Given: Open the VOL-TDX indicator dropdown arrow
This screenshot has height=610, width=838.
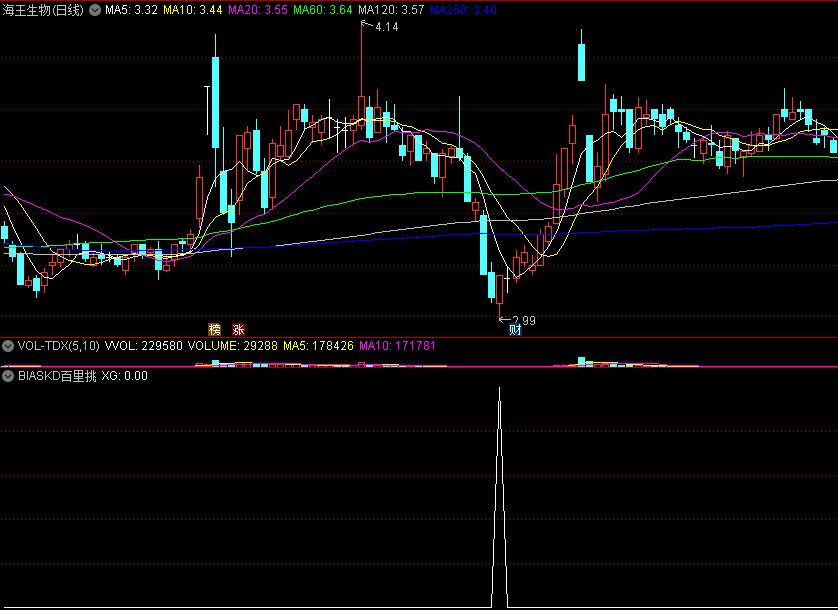Looking at the screenshot, I should click(7, 346).
